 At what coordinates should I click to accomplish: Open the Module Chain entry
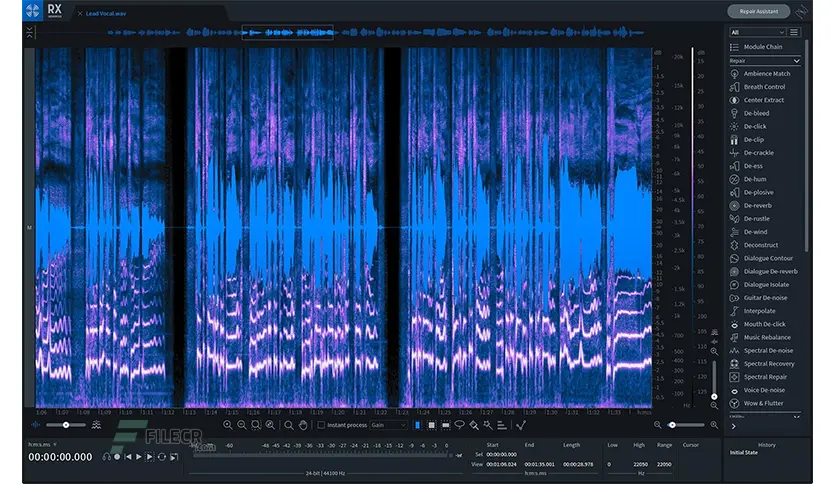point(764,47)
